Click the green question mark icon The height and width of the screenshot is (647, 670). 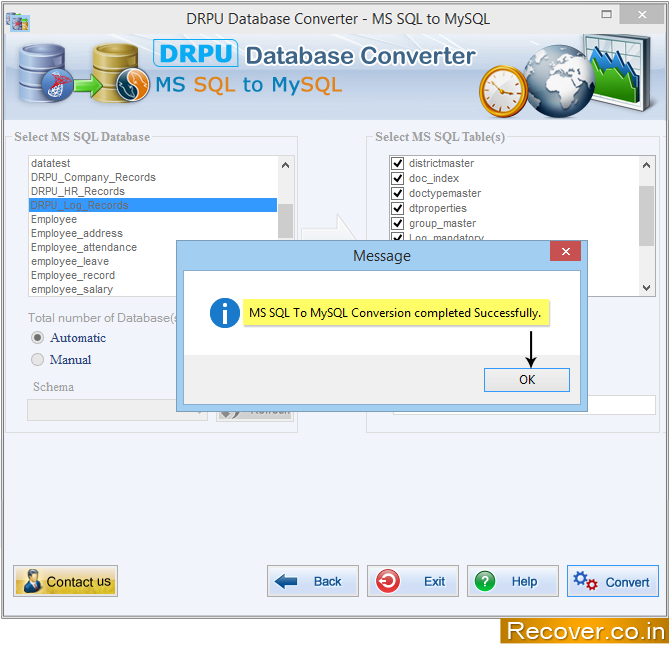click(485, 581)
